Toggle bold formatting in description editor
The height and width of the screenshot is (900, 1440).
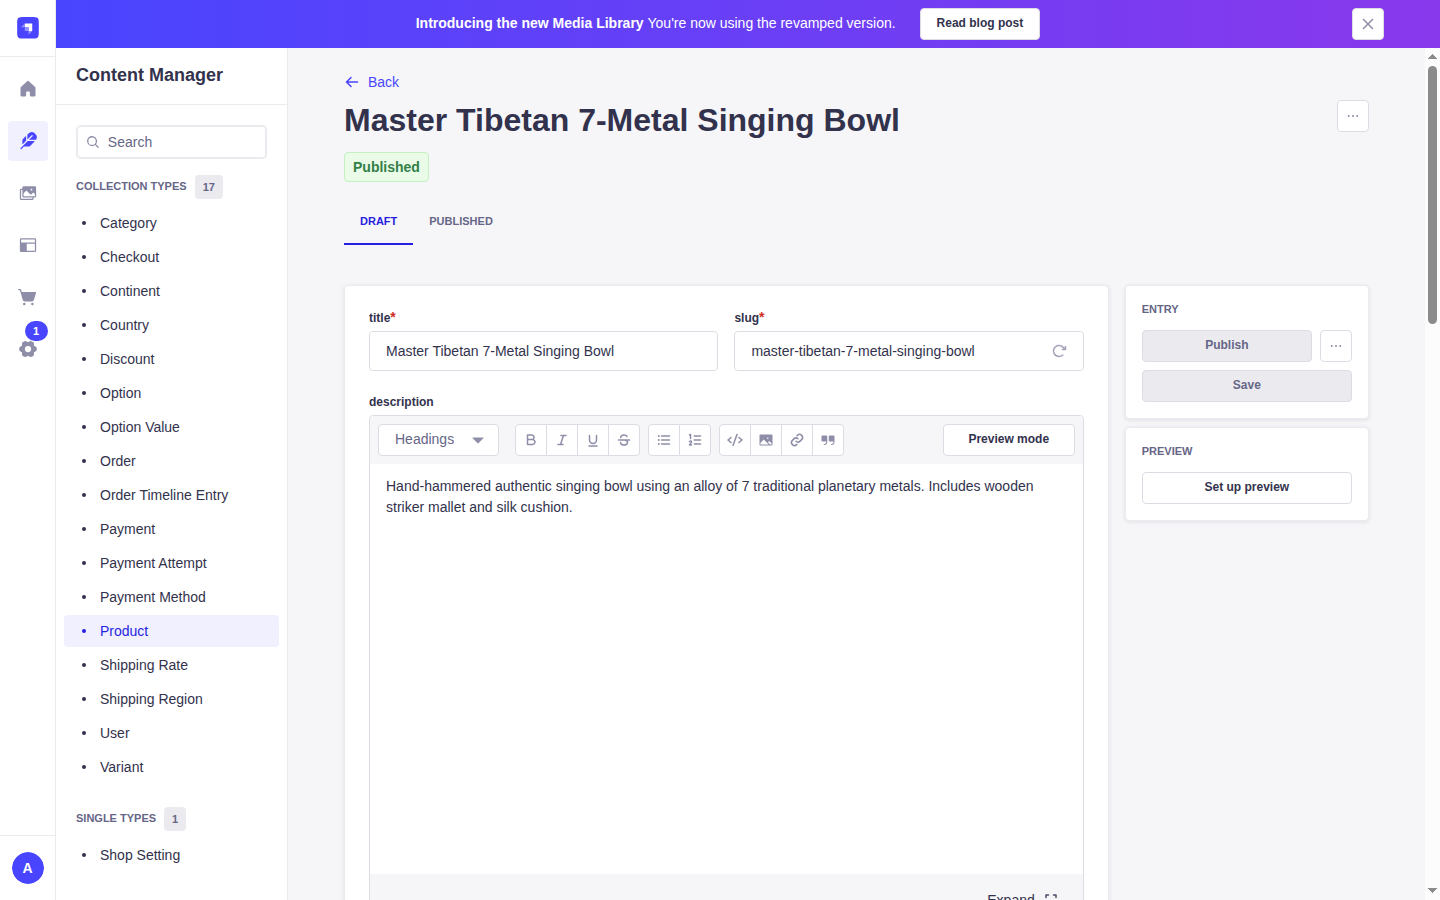pos(531,440)
